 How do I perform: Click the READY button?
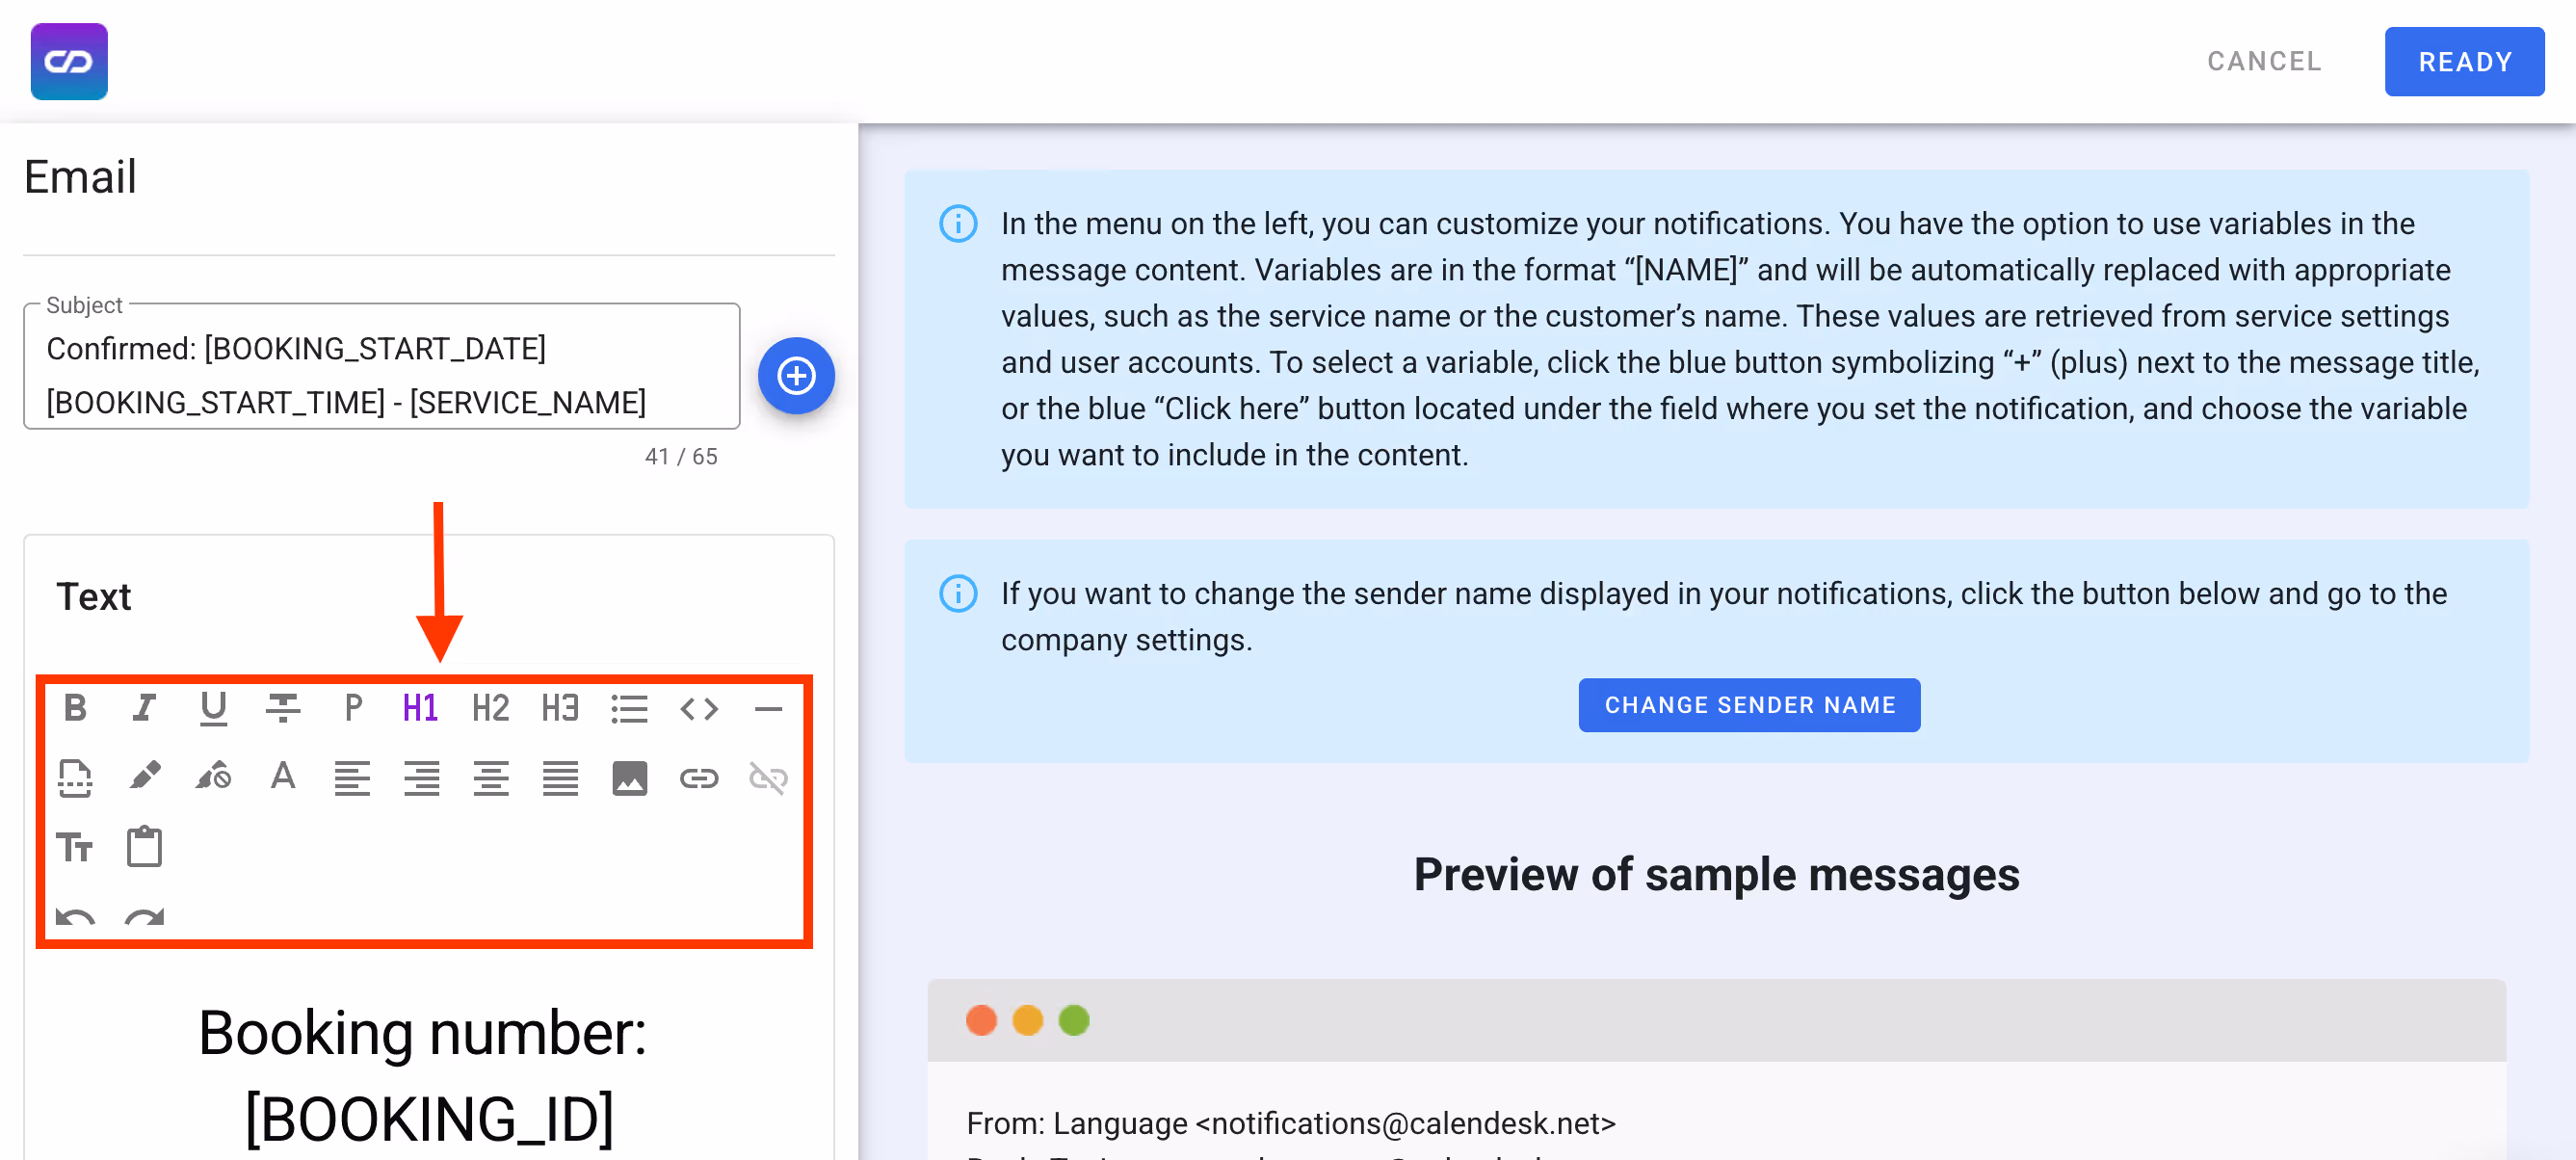pyautogui.click(x=2464, y=62)
